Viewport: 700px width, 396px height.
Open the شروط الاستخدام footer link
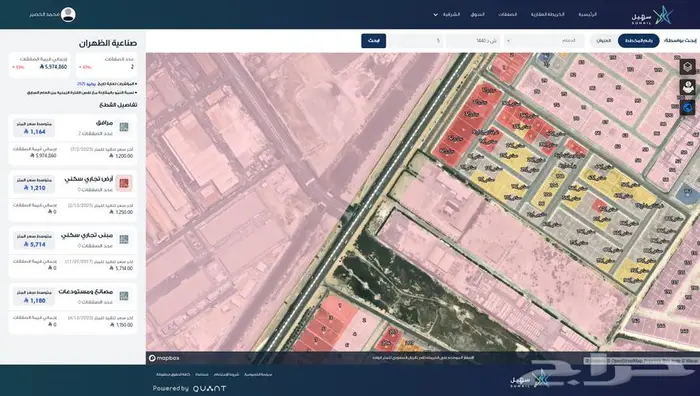(x=226, y=375)
